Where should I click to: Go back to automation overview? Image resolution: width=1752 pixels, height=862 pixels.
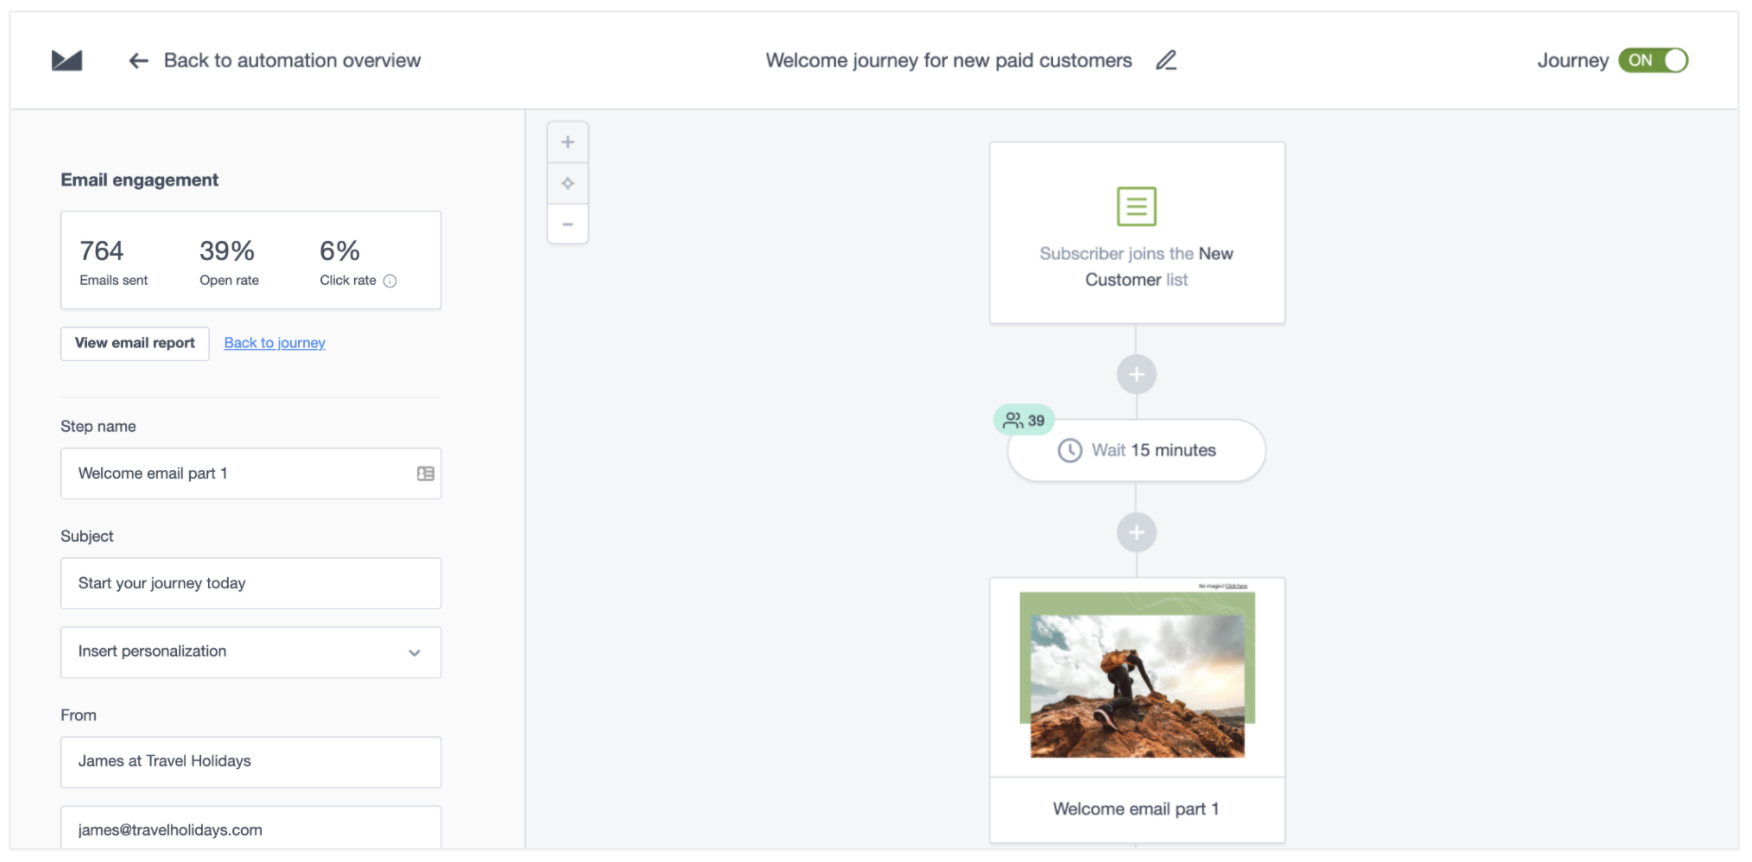click(292, 61)
